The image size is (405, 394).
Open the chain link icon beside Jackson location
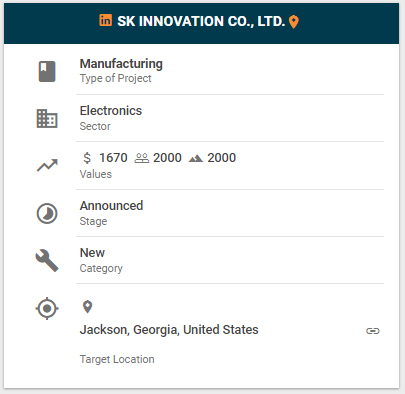(x=373, y=331)
